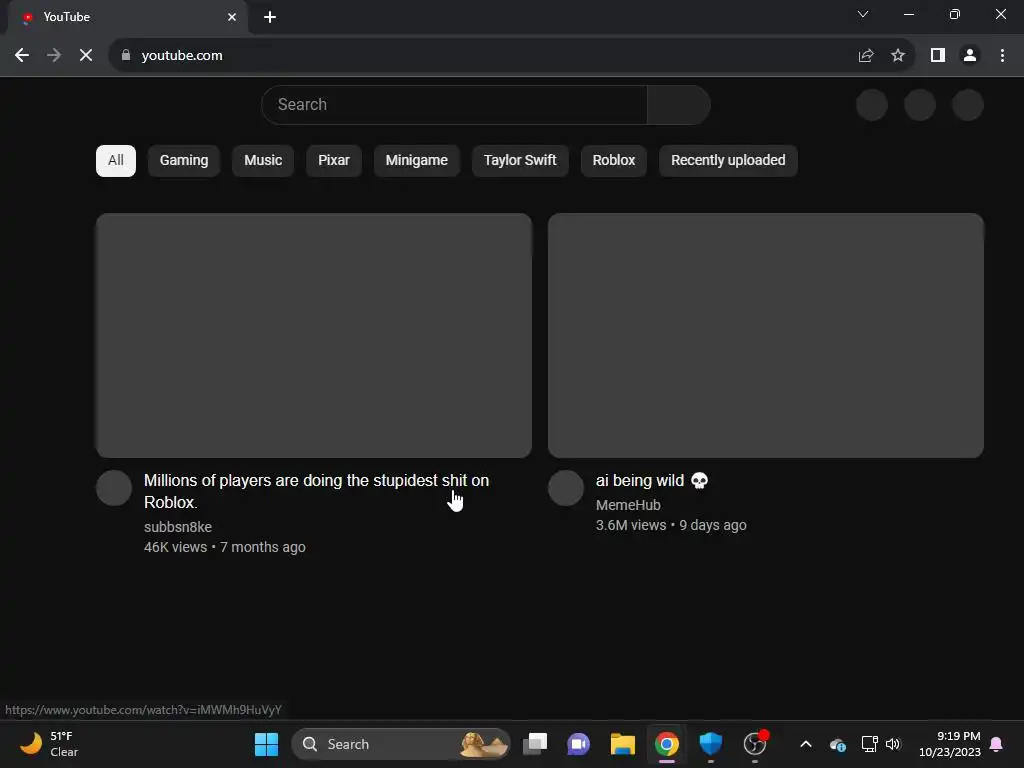Click the lock icon in address bar

(x=126, y=56)
